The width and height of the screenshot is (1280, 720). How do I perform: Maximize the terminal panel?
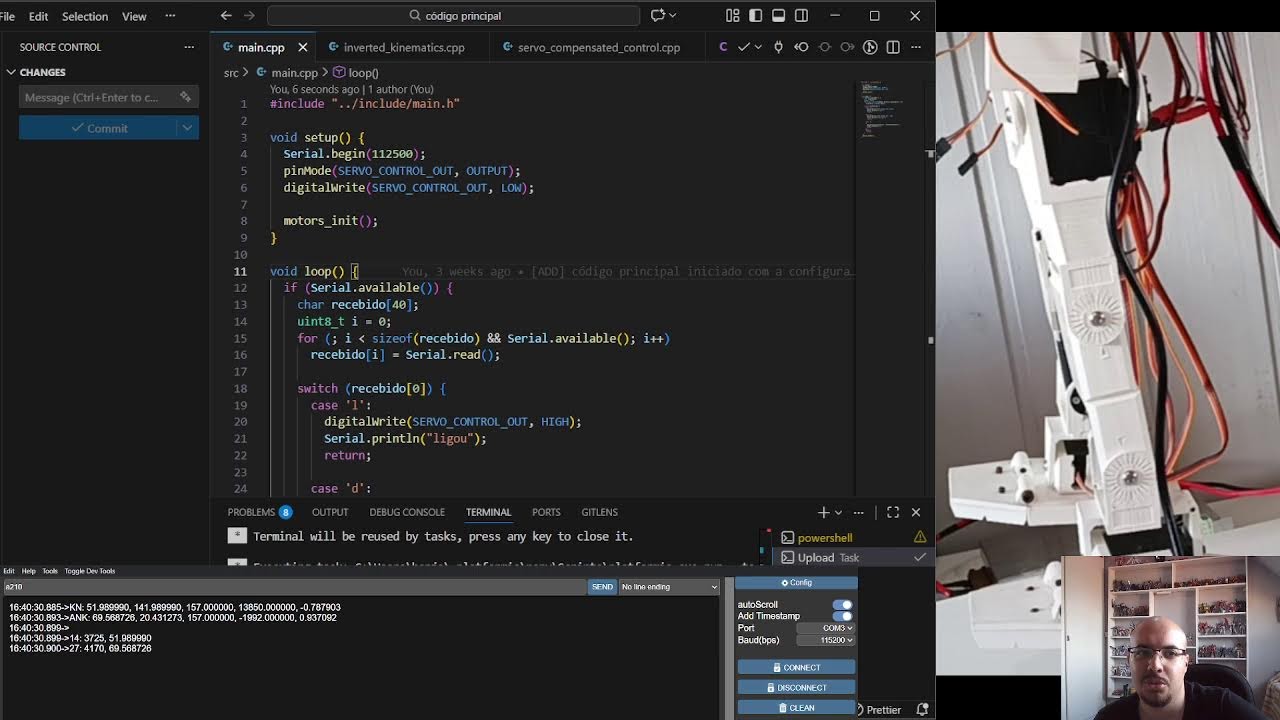tap(893, 512)
